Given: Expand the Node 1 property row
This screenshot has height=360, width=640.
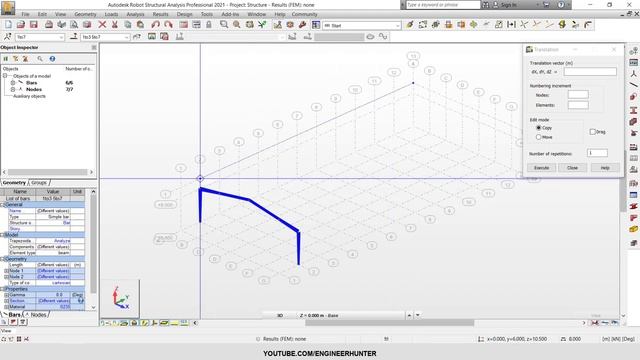Looking at the screenshot, I should coord(7,271).
